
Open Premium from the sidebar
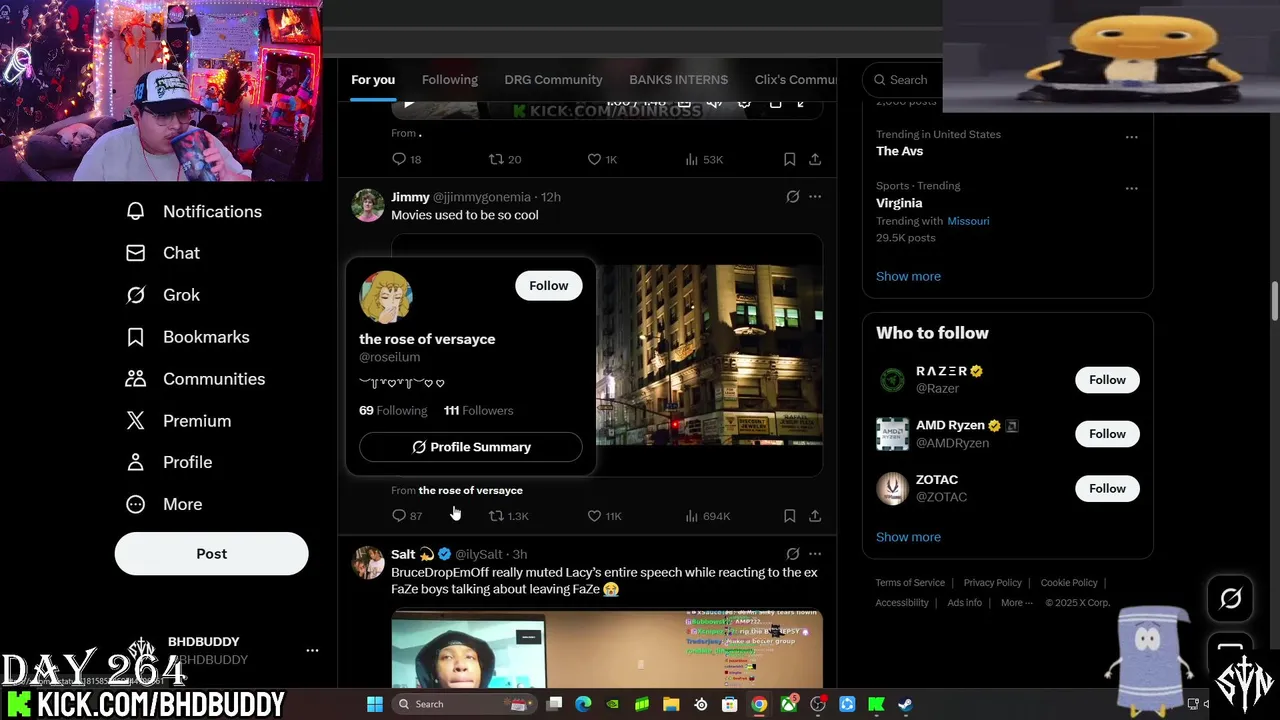178,421
